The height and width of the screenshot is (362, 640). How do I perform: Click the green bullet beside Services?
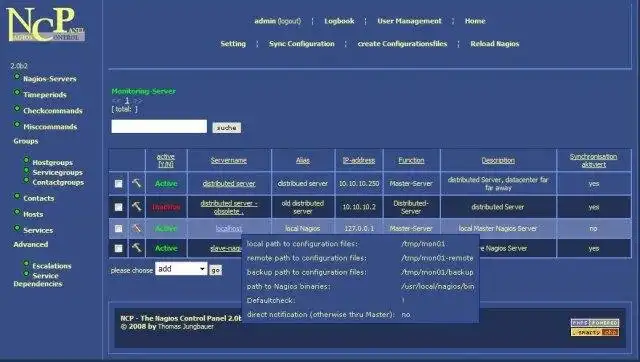tap(17, 228)
